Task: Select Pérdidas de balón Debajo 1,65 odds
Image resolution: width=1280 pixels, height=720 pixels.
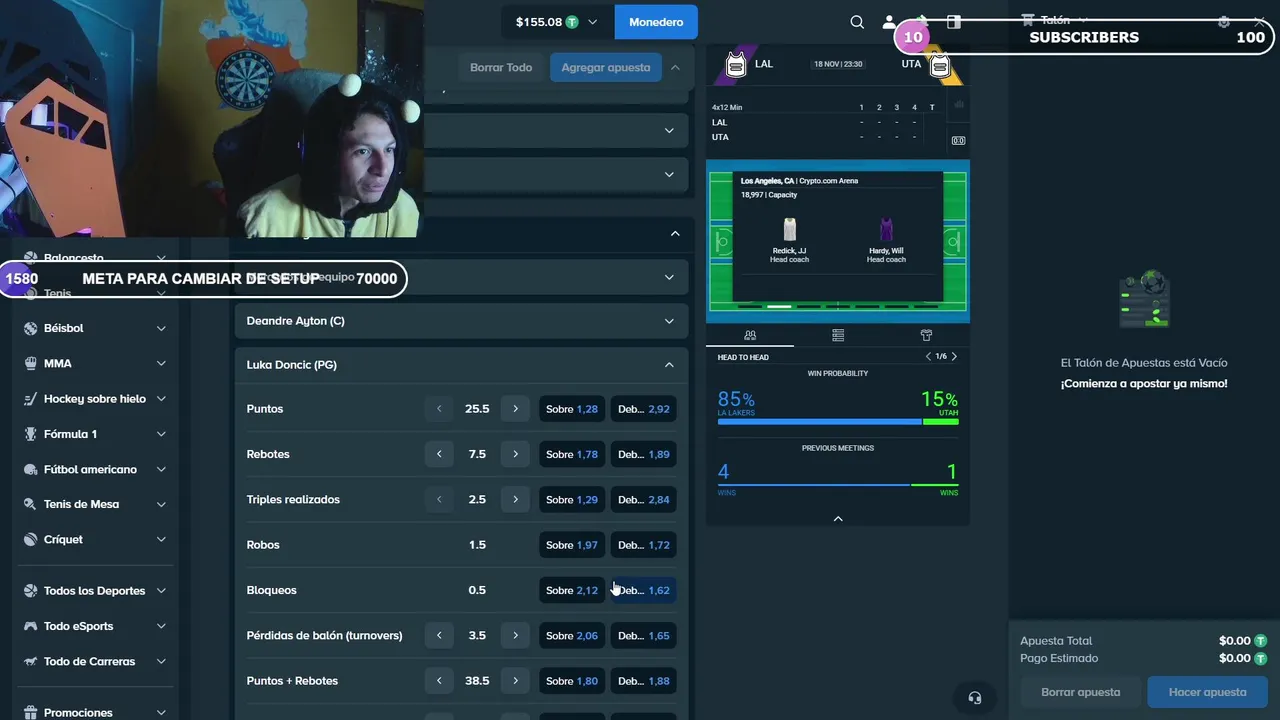Action: click(x=643, y=635)
